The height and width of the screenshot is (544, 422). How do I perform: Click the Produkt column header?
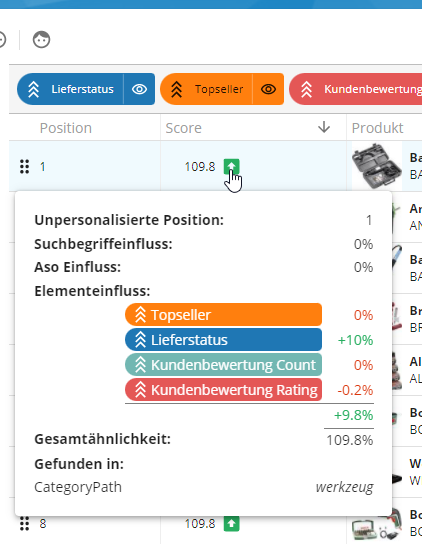click(377, 128)
